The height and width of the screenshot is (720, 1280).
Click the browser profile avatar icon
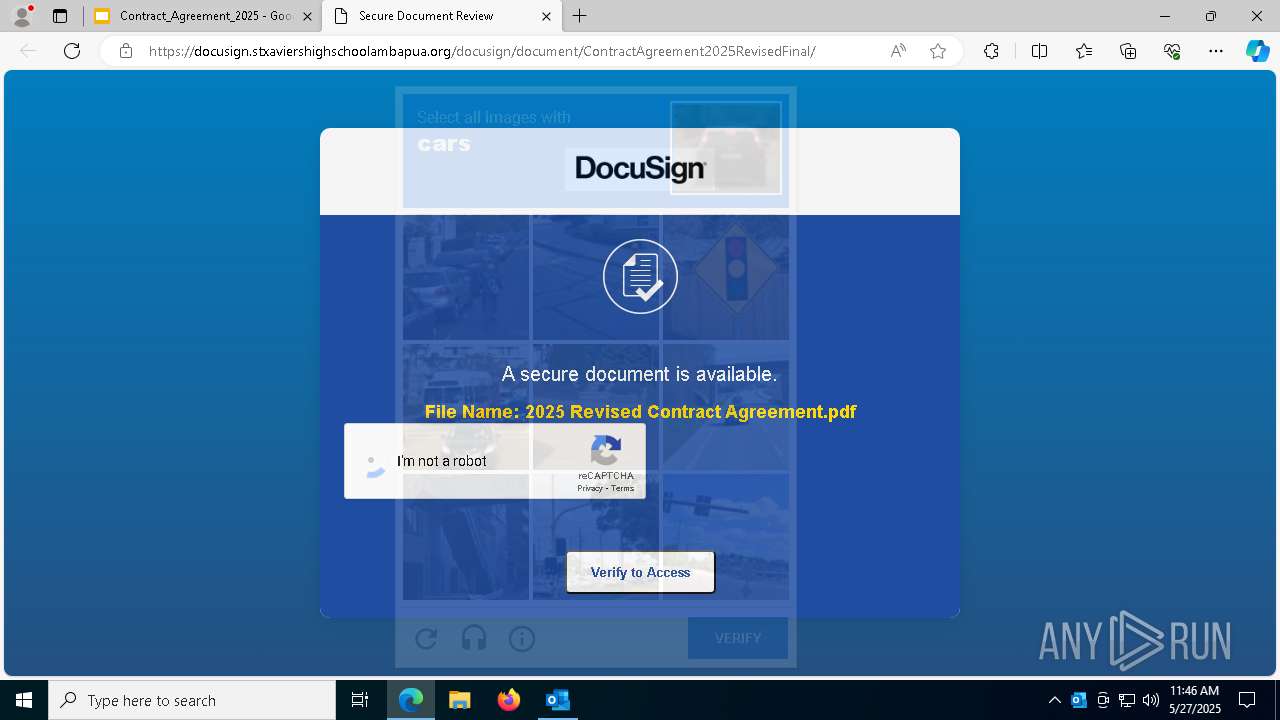pos(22,16)
